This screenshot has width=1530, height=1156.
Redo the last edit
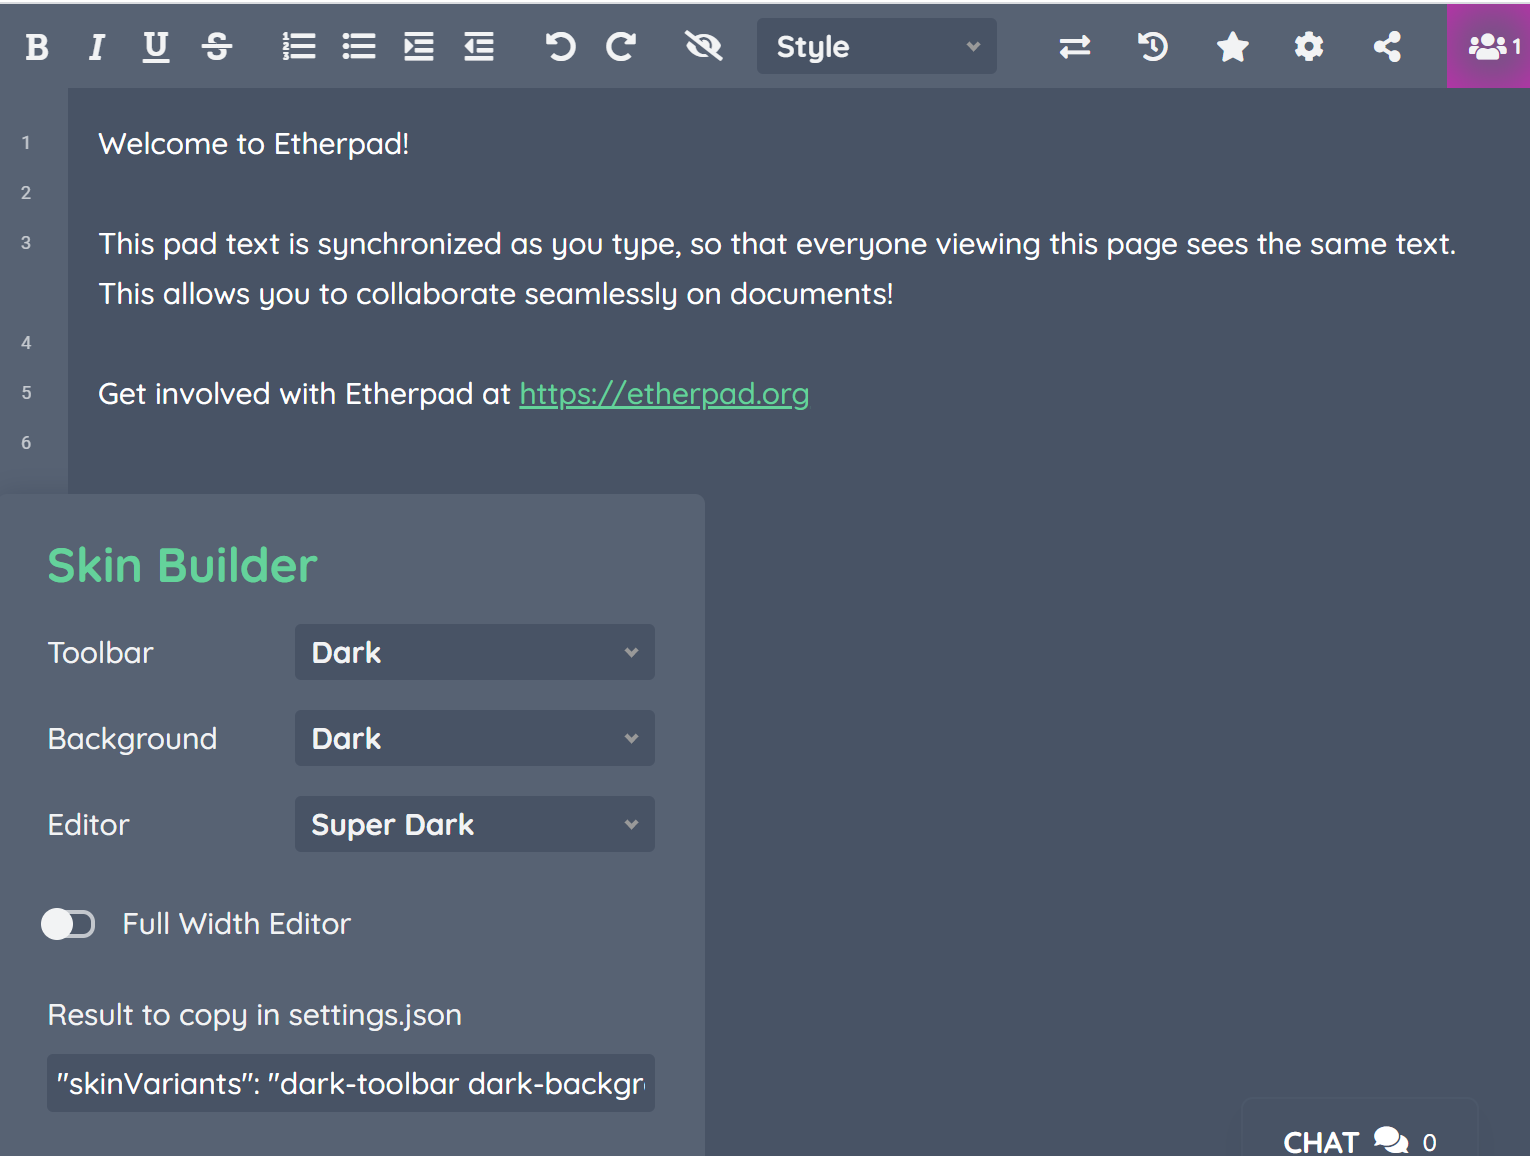tap(621, 46)
